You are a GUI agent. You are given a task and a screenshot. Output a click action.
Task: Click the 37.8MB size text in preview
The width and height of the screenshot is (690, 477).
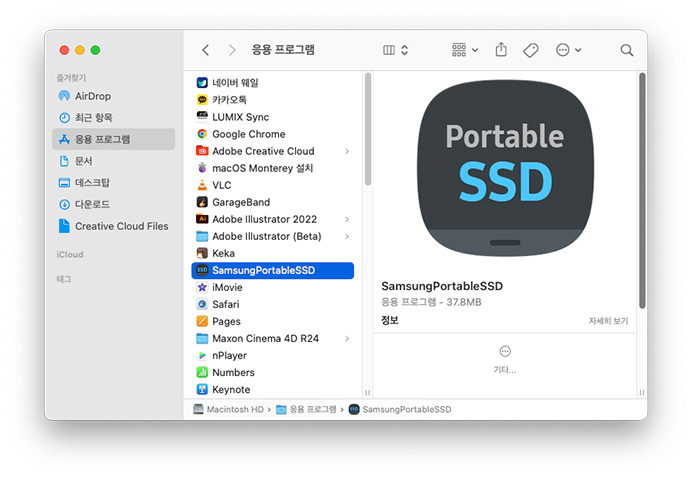(464, 302)
